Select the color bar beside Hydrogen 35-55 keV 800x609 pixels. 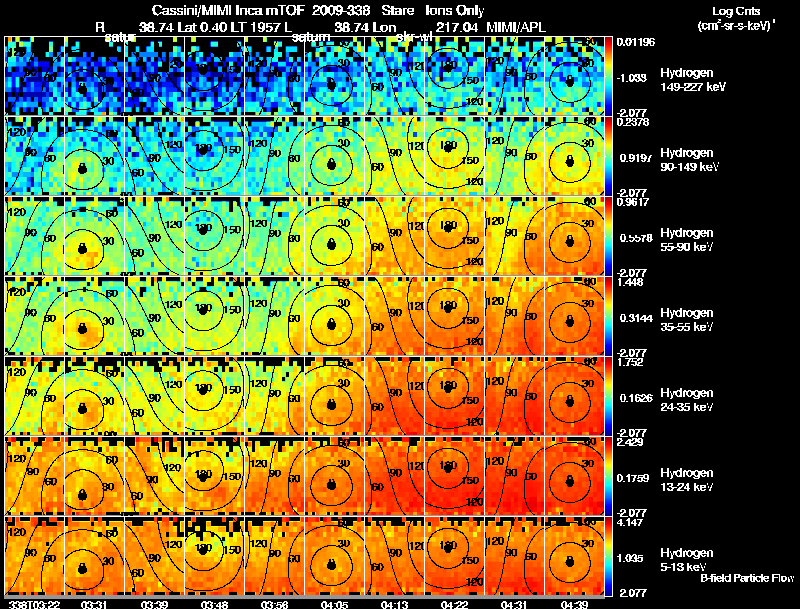coord(608,316)
